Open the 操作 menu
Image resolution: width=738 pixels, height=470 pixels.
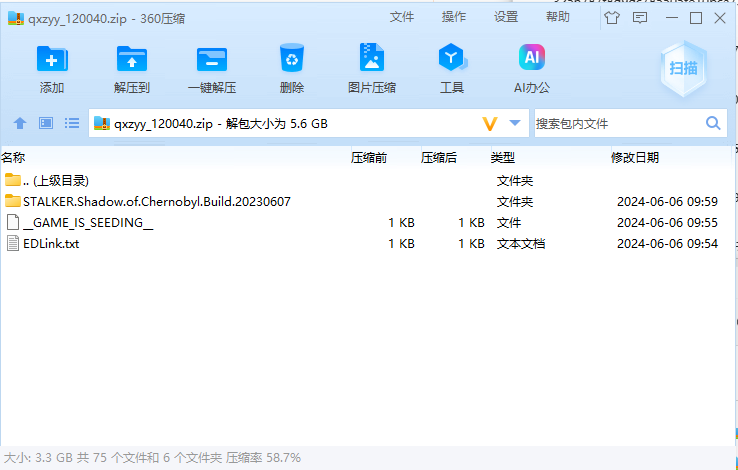point(454,17)
